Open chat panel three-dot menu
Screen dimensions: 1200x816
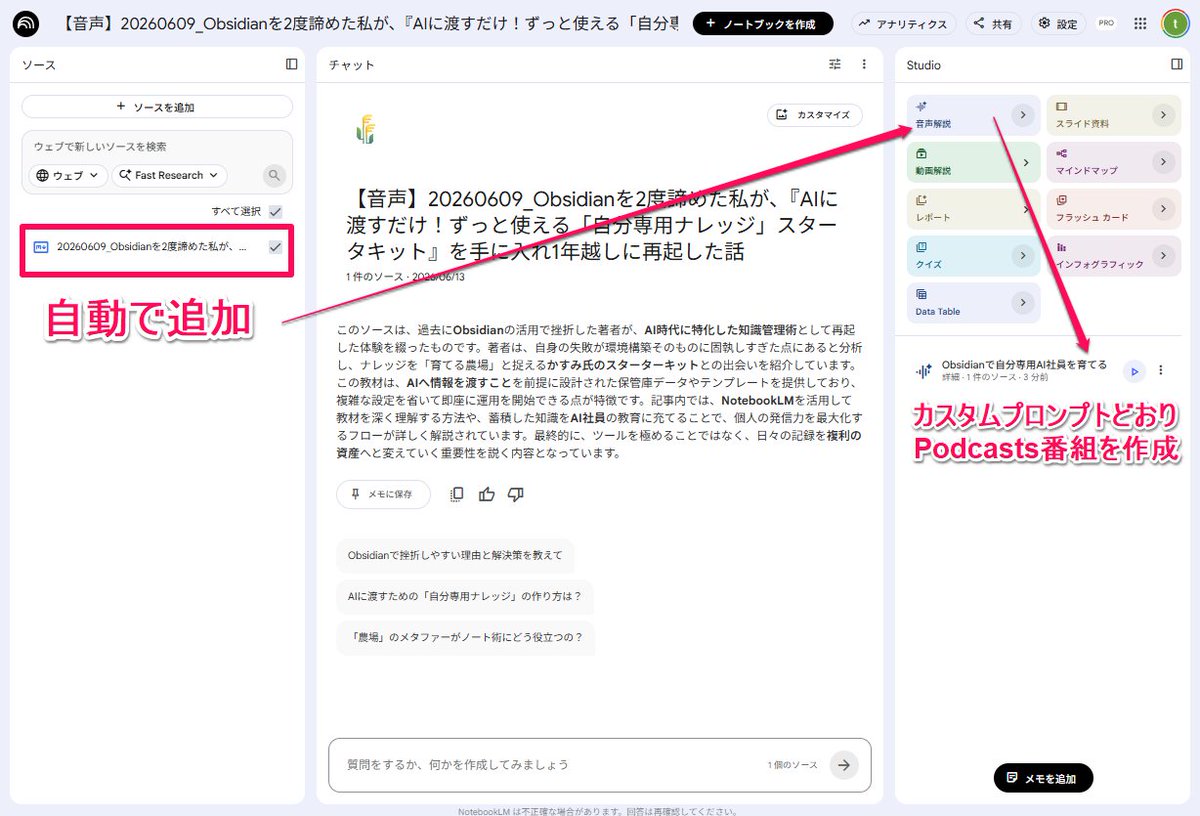pyautogui.click(x=864, y=64)
